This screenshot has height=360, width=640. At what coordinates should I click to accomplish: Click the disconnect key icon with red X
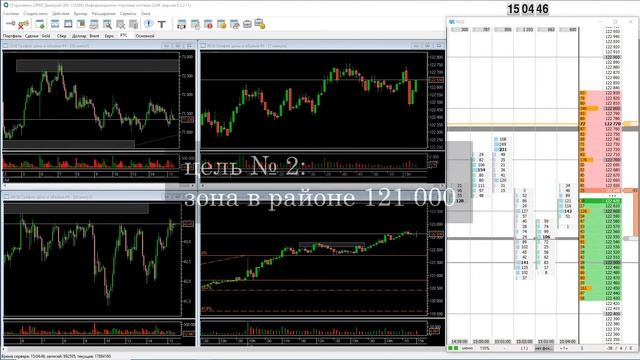pyautogui.click(x=23, y=24)
